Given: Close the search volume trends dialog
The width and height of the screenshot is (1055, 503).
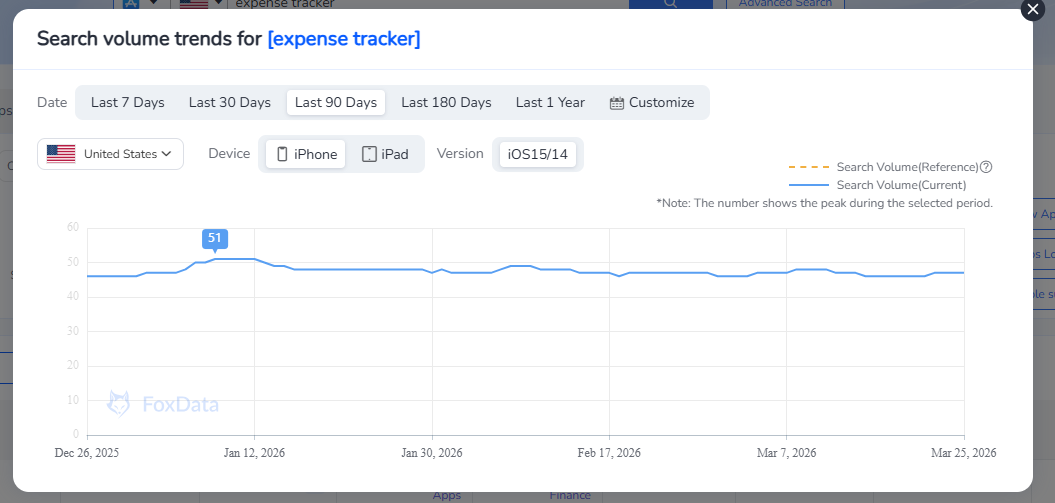Looking at the screenshot, I should coord(1032,10).
